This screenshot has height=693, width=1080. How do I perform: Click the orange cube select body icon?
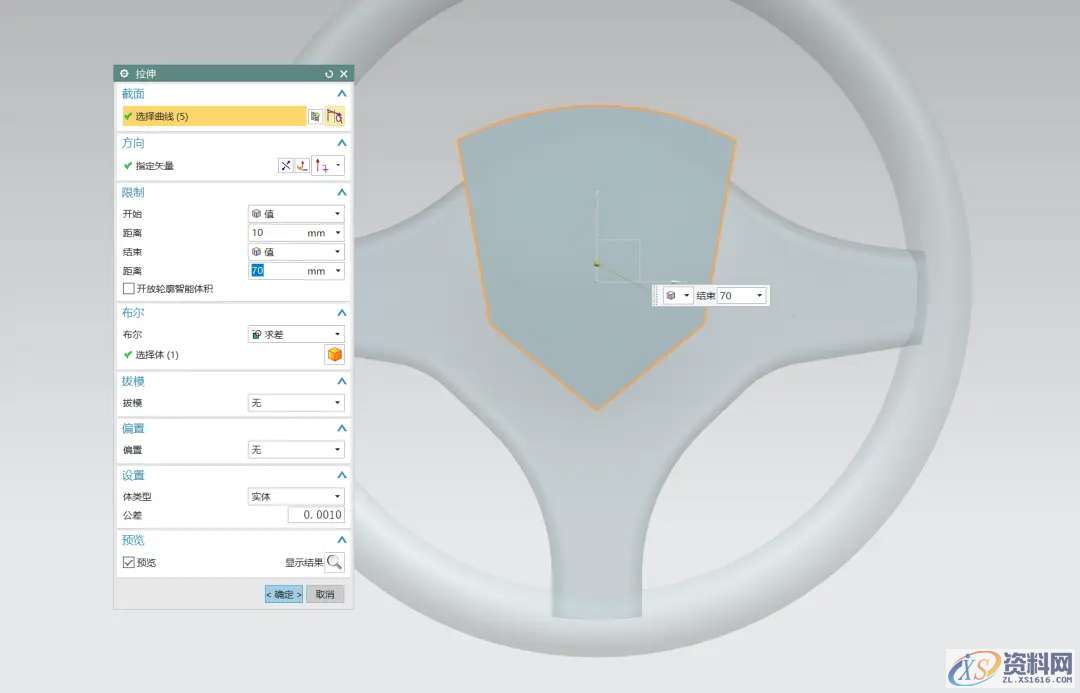pyautogui.click(x=335, y=355)
